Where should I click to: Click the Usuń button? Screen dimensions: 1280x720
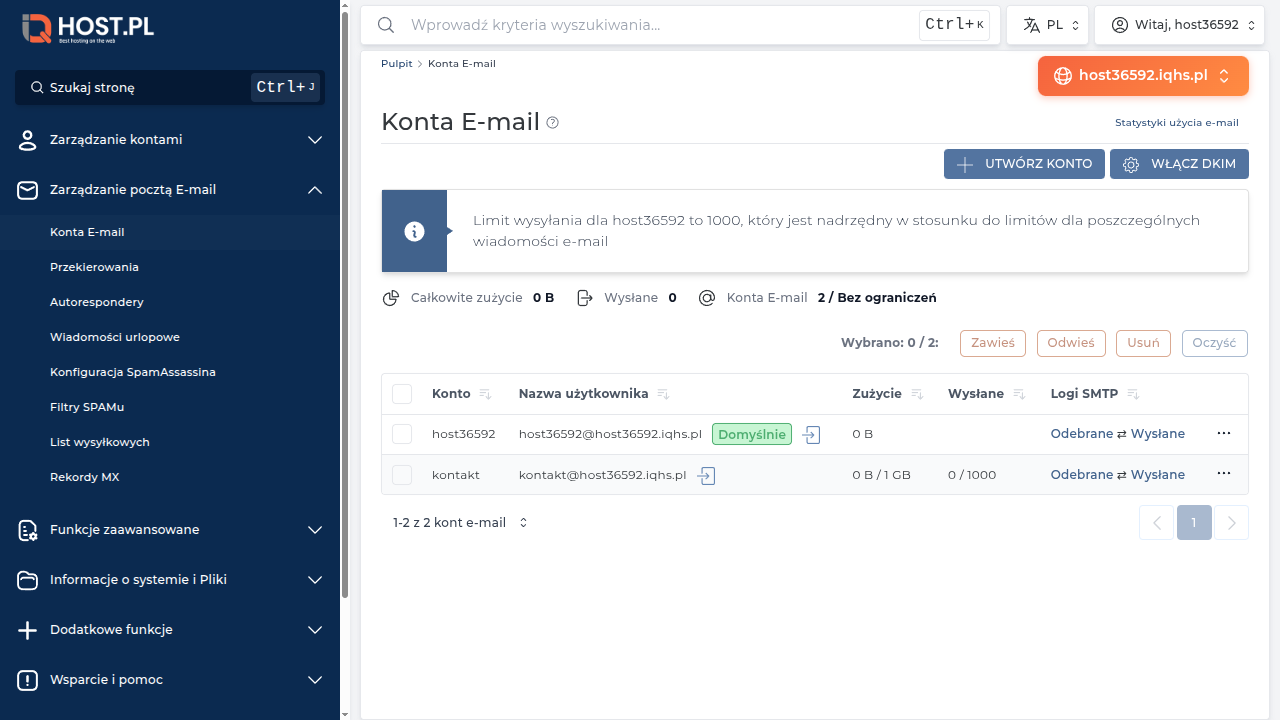[x=1143, y=343]
